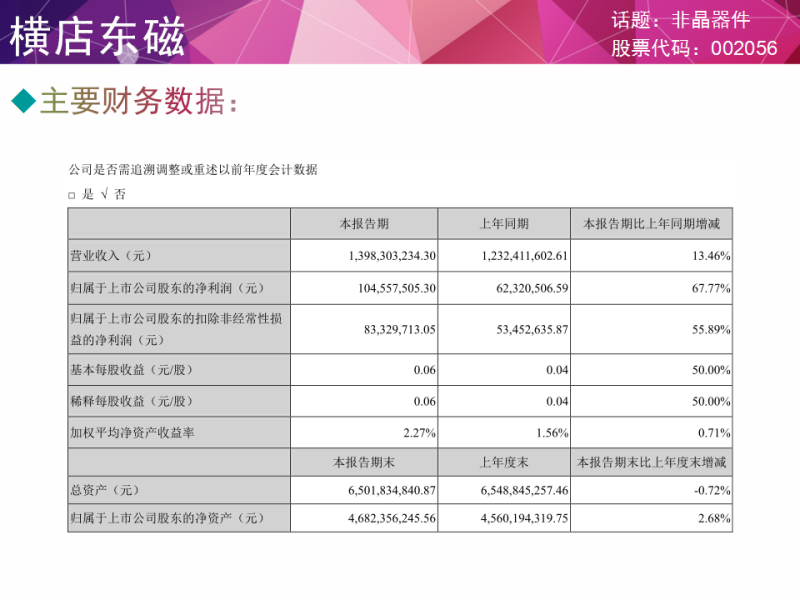
Task: Click the value 104,557,505.30
Action: [x=396, y=288]
